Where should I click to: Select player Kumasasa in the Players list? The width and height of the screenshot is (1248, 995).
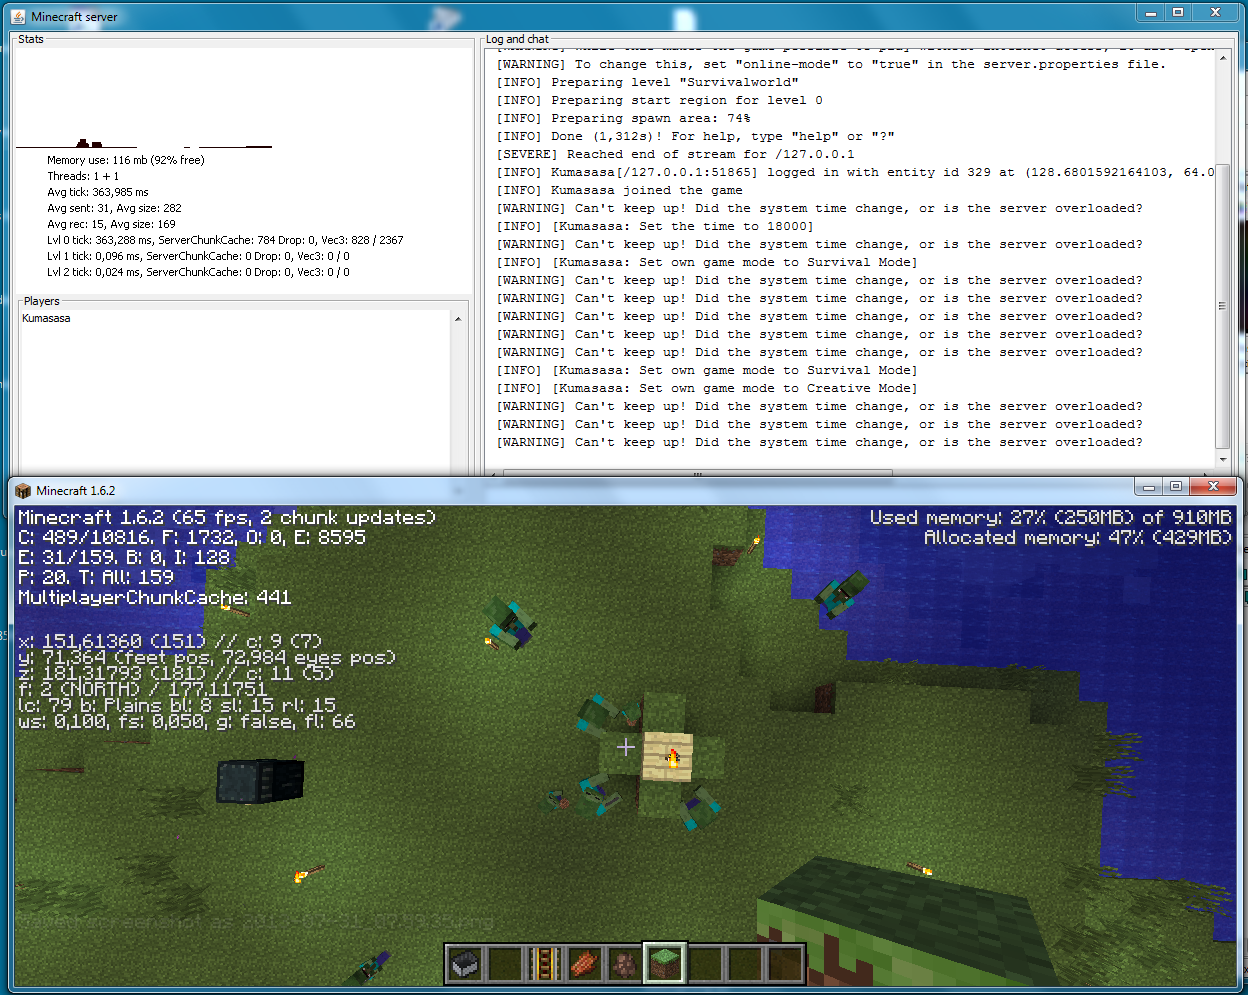[46, 318]
